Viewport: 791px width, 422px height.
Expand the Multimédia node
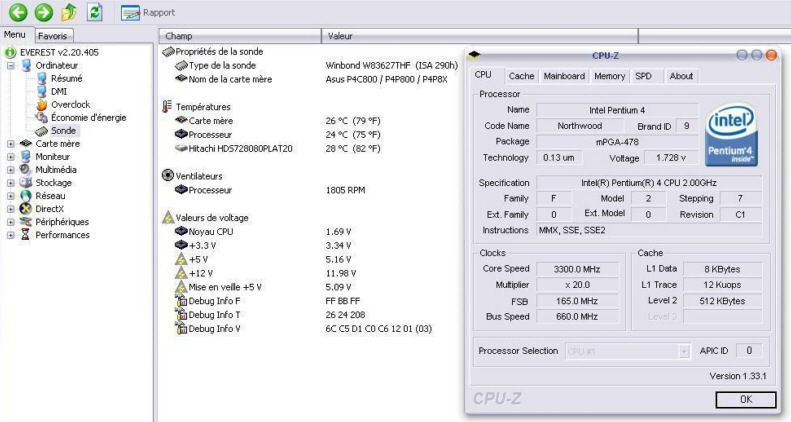[x=11, y=170]
